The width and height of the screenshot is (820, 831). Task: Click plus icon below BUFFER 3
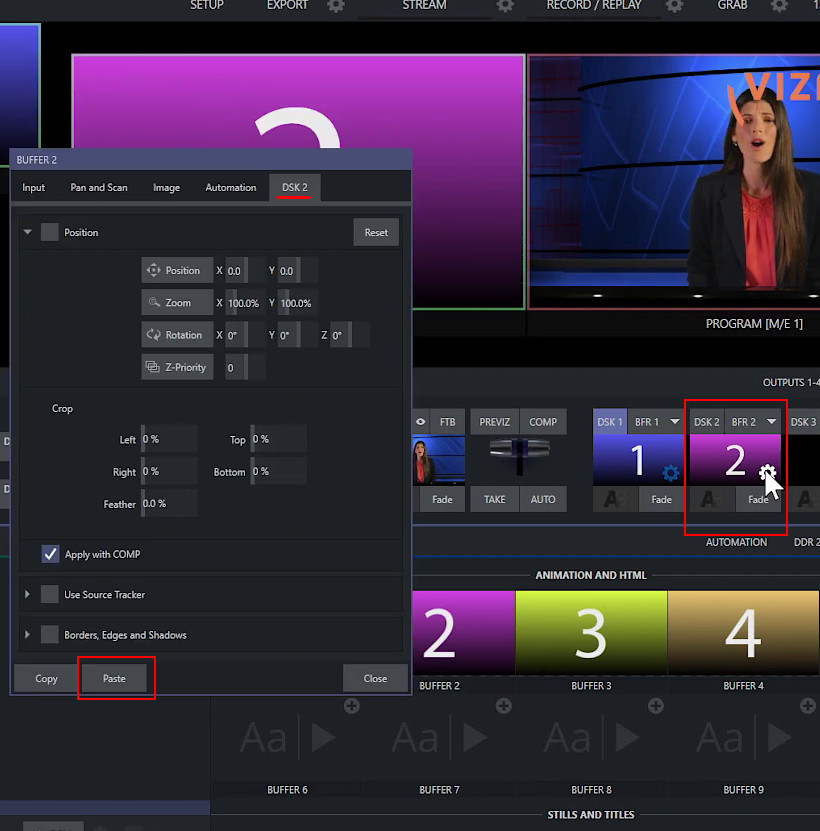(656, 706)
